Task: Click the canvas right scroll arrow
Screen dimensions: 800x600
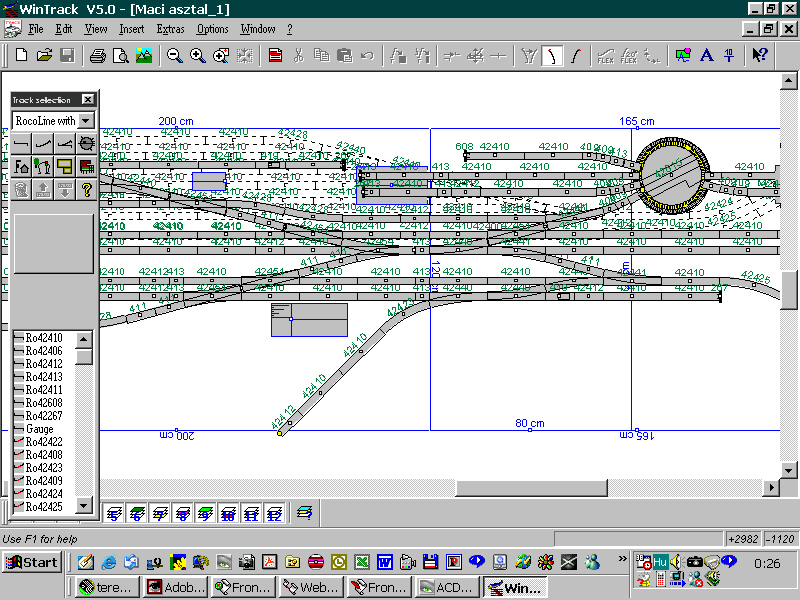Action: (x=771, y=488)
